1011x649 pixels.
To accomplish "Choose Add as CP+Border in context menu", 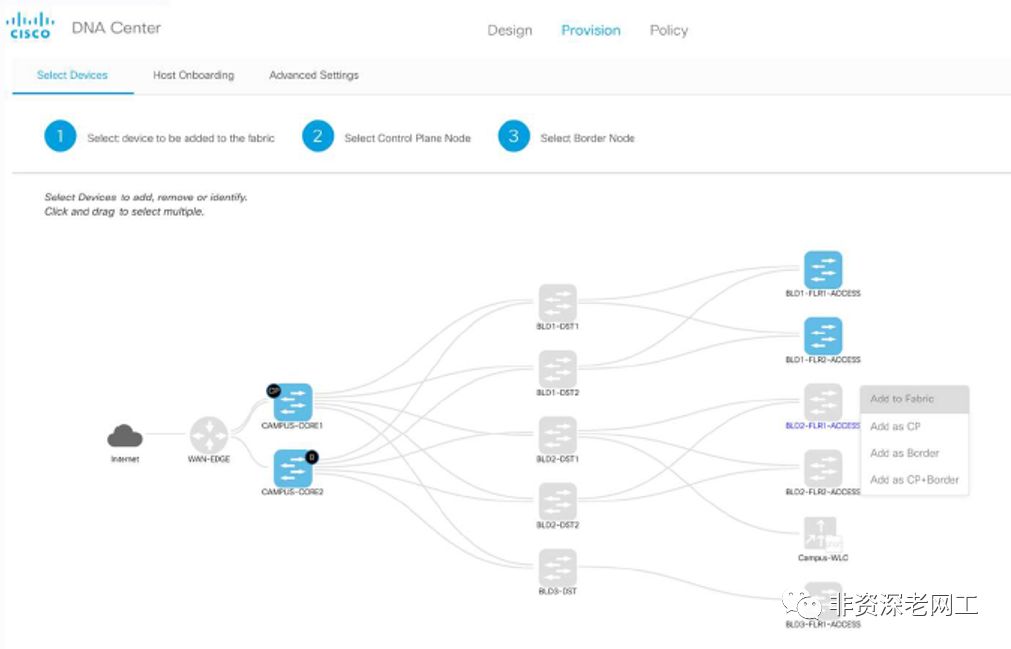I will pos(914,479).
